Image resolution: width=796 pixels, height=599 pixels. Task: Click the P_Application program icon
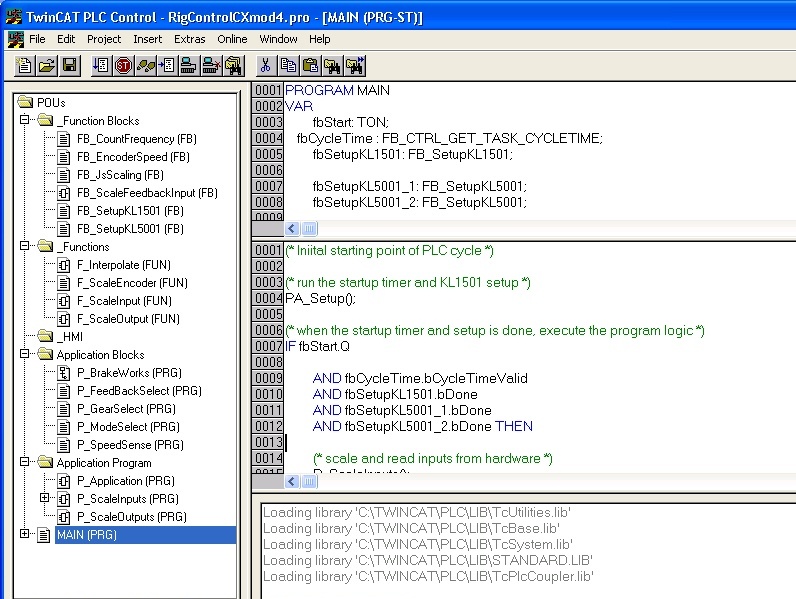tap(63, 481)
